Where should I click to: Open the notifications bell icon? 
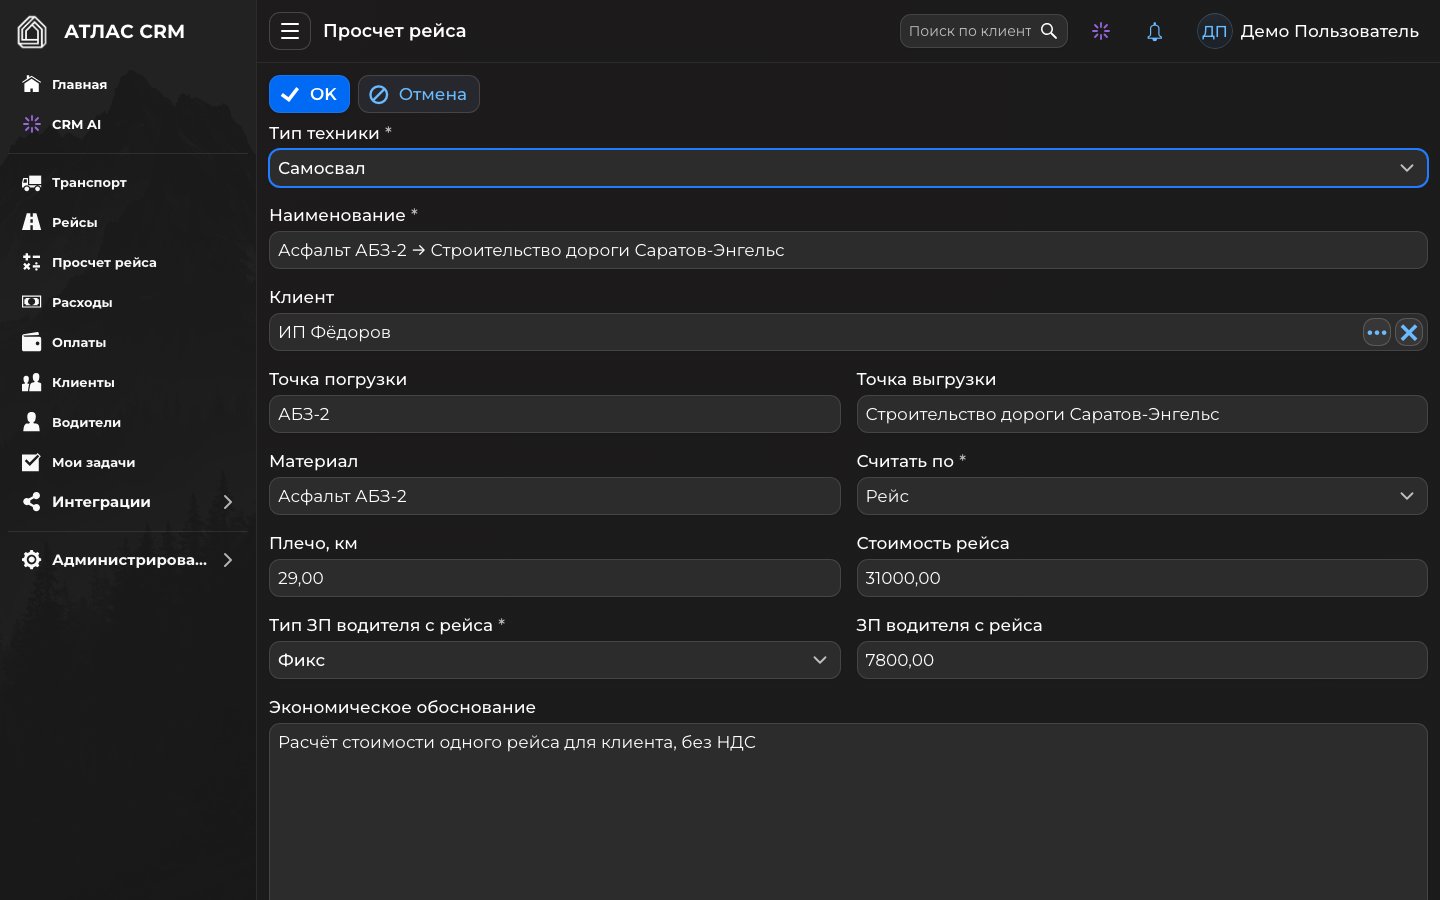1154,31
